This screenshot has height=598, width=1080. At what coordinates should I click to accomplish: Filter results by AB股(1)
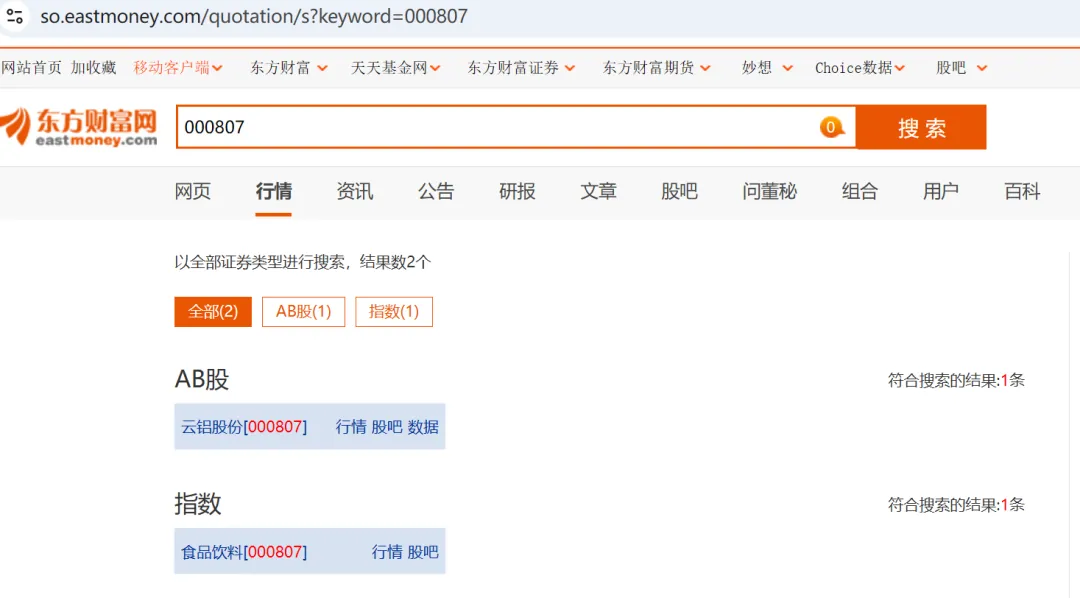pos(304,312)
